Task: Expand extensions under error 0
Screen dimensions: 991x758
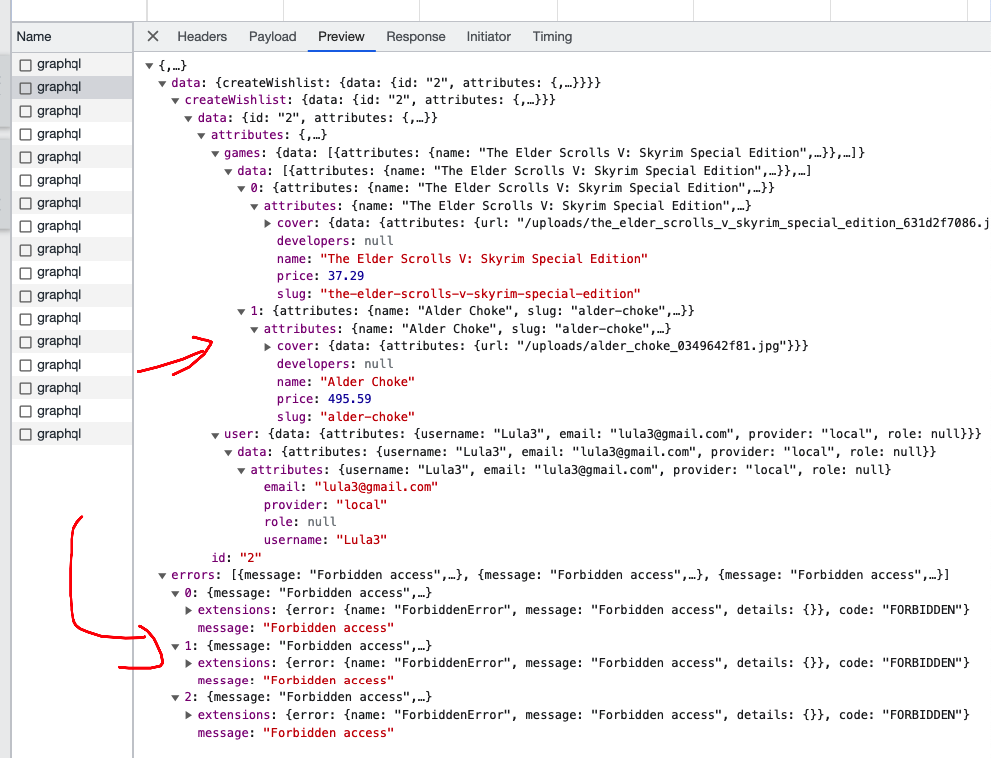Action: 187,610
